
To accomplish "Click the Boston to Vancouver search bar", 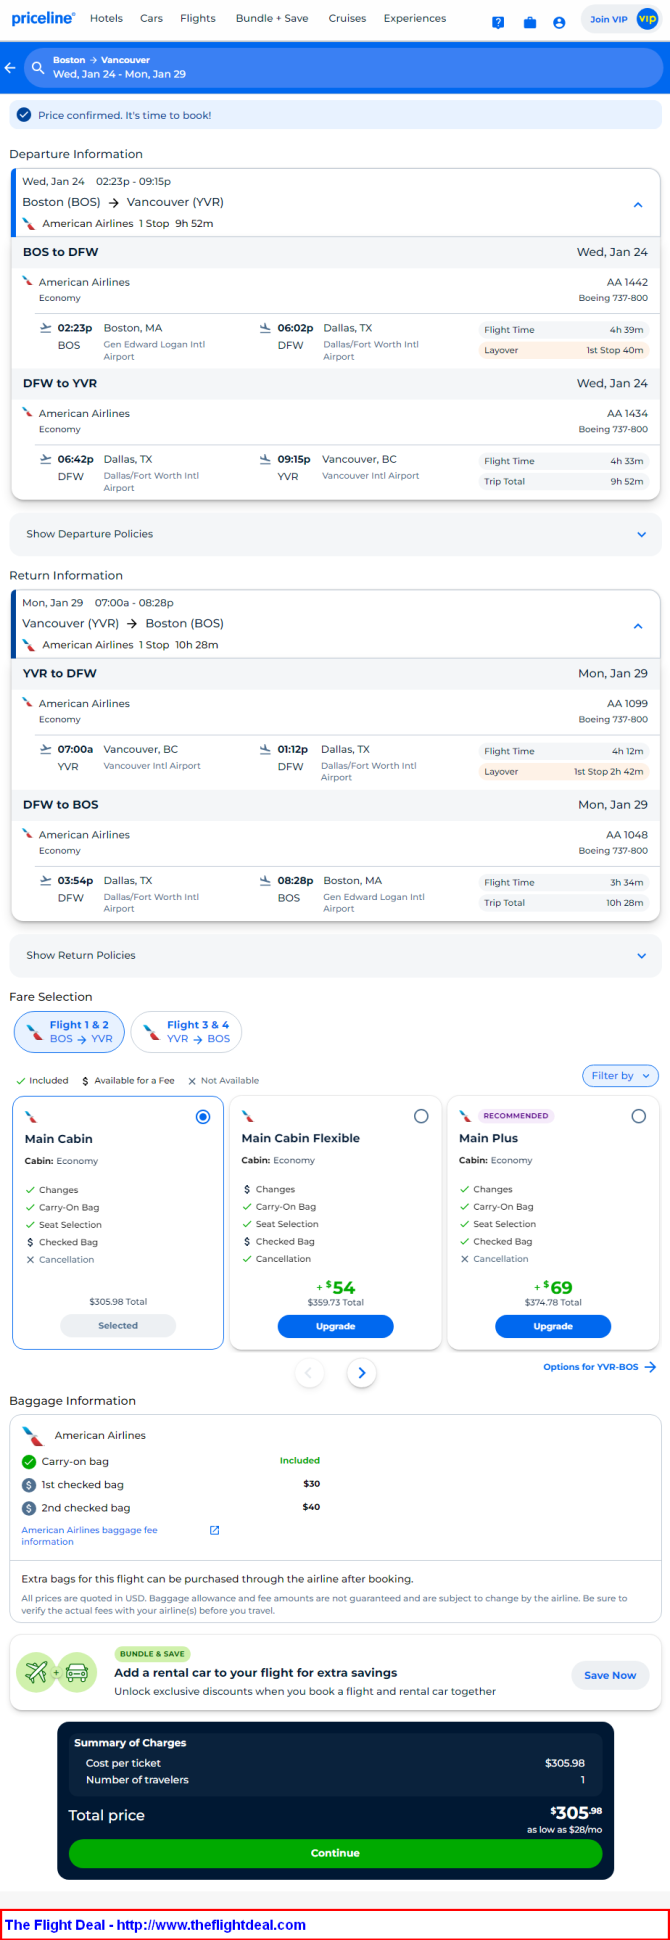I will pos(343,67).
